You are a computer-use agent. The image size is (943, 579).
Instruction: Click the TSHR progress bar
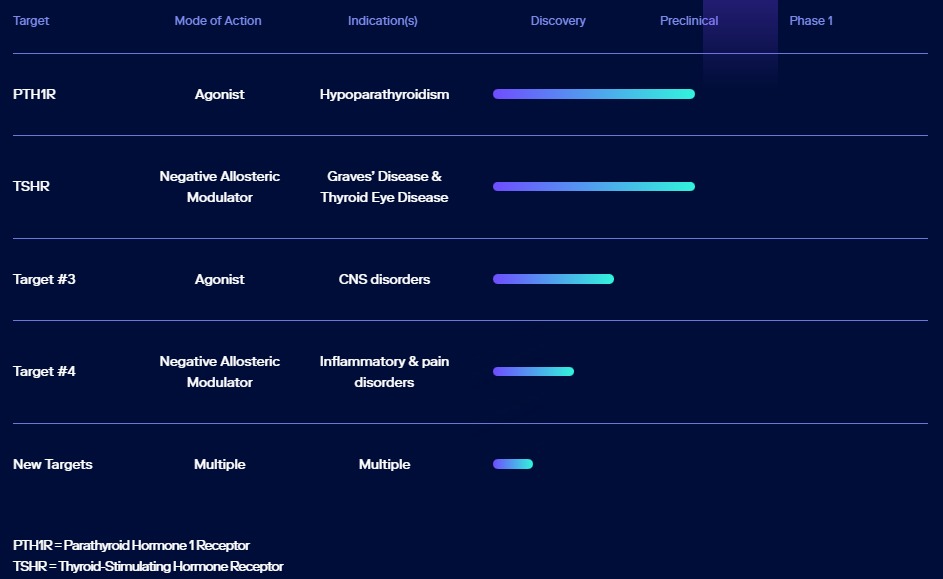pyautogui.click(x=594, y=186)
